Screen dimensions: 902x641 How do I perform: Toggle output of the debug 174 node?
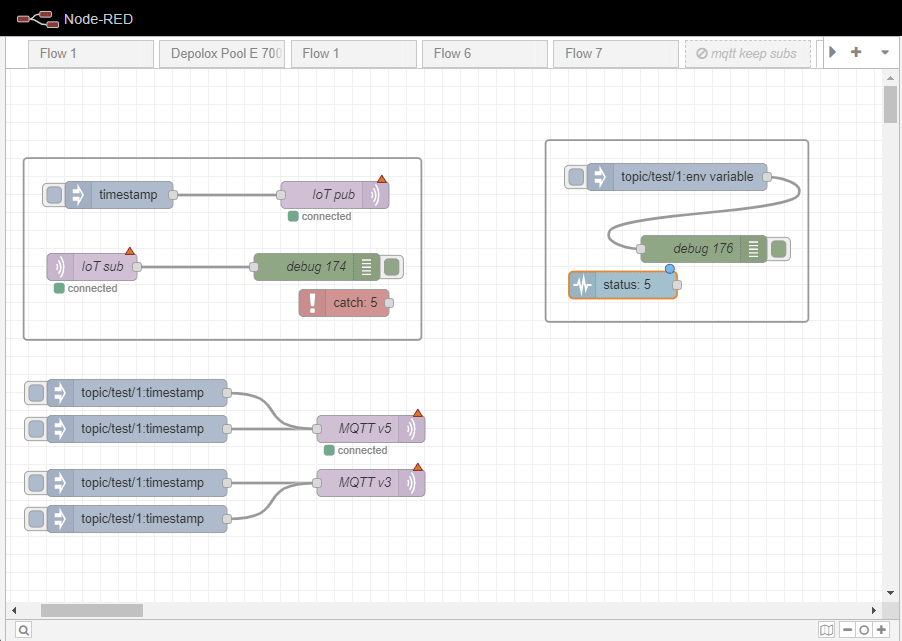[x=390, y=266]
